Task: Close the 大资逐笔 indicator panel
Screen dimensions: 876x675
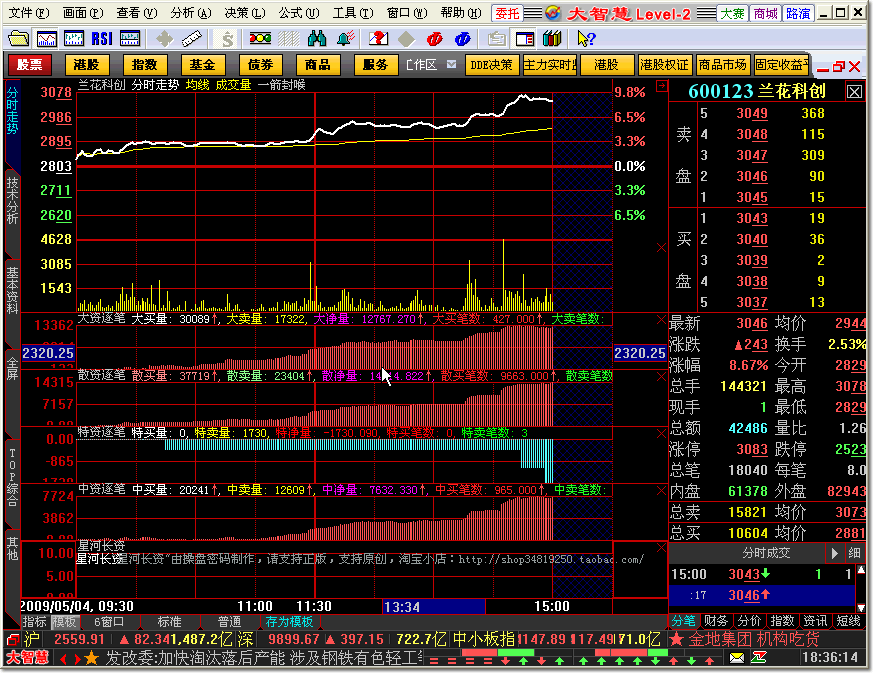Action: coord(661,320)
